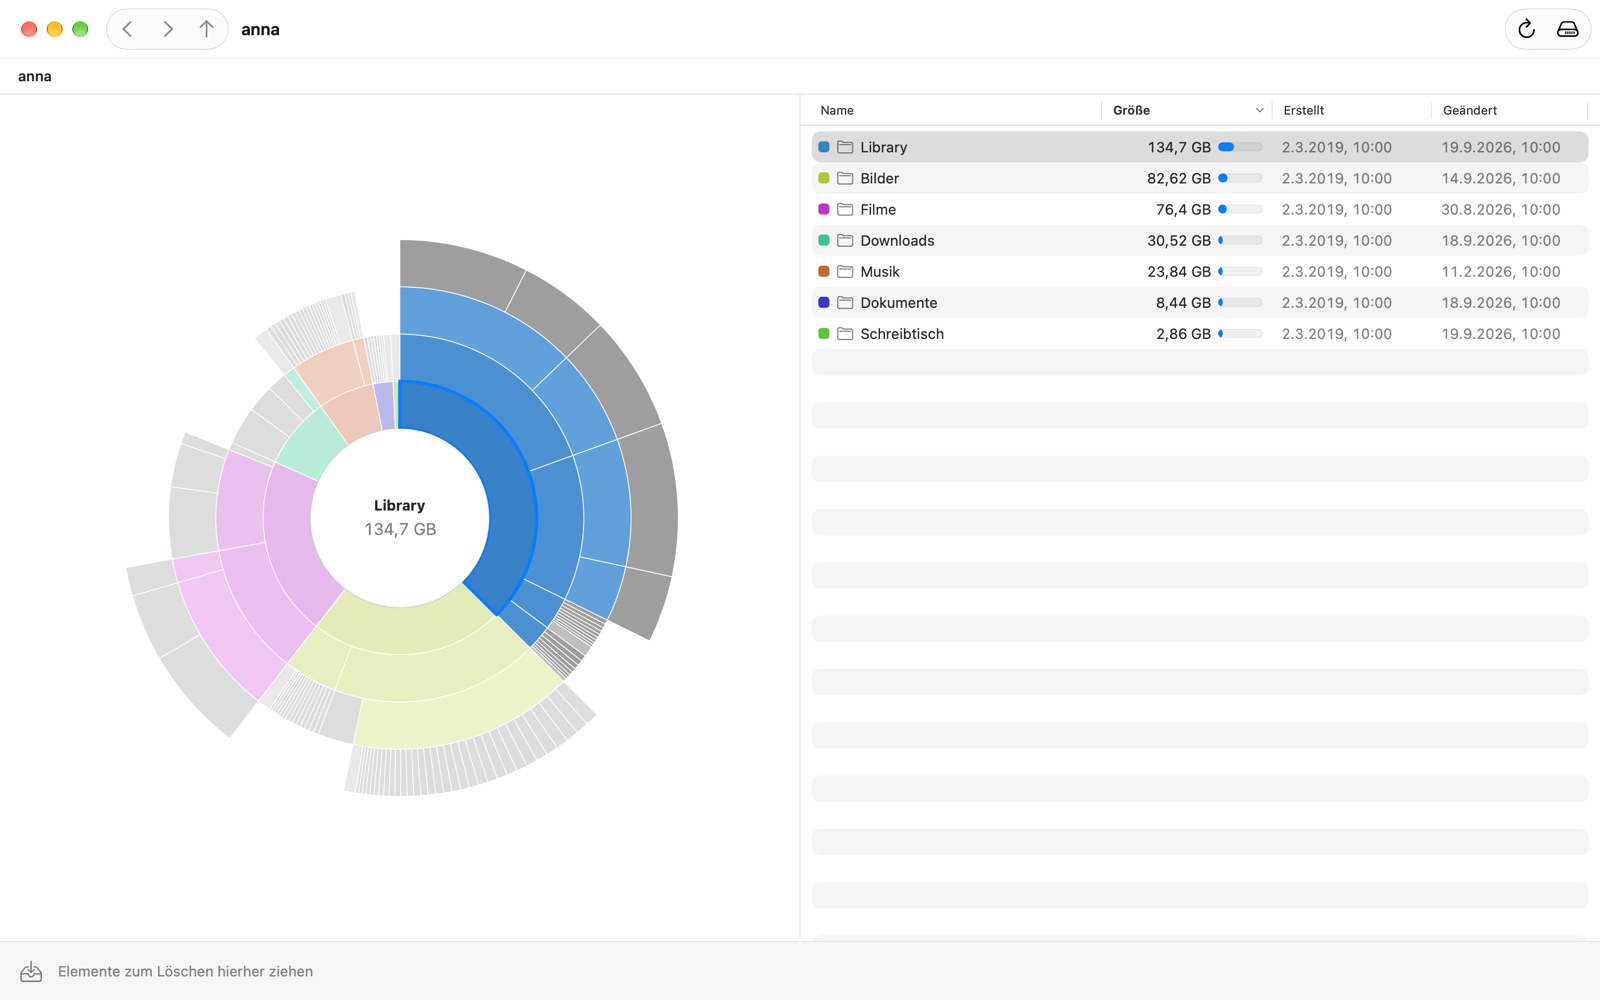Click the orange Musik color swatch
1600x1000 pixels.
point(824,271)
